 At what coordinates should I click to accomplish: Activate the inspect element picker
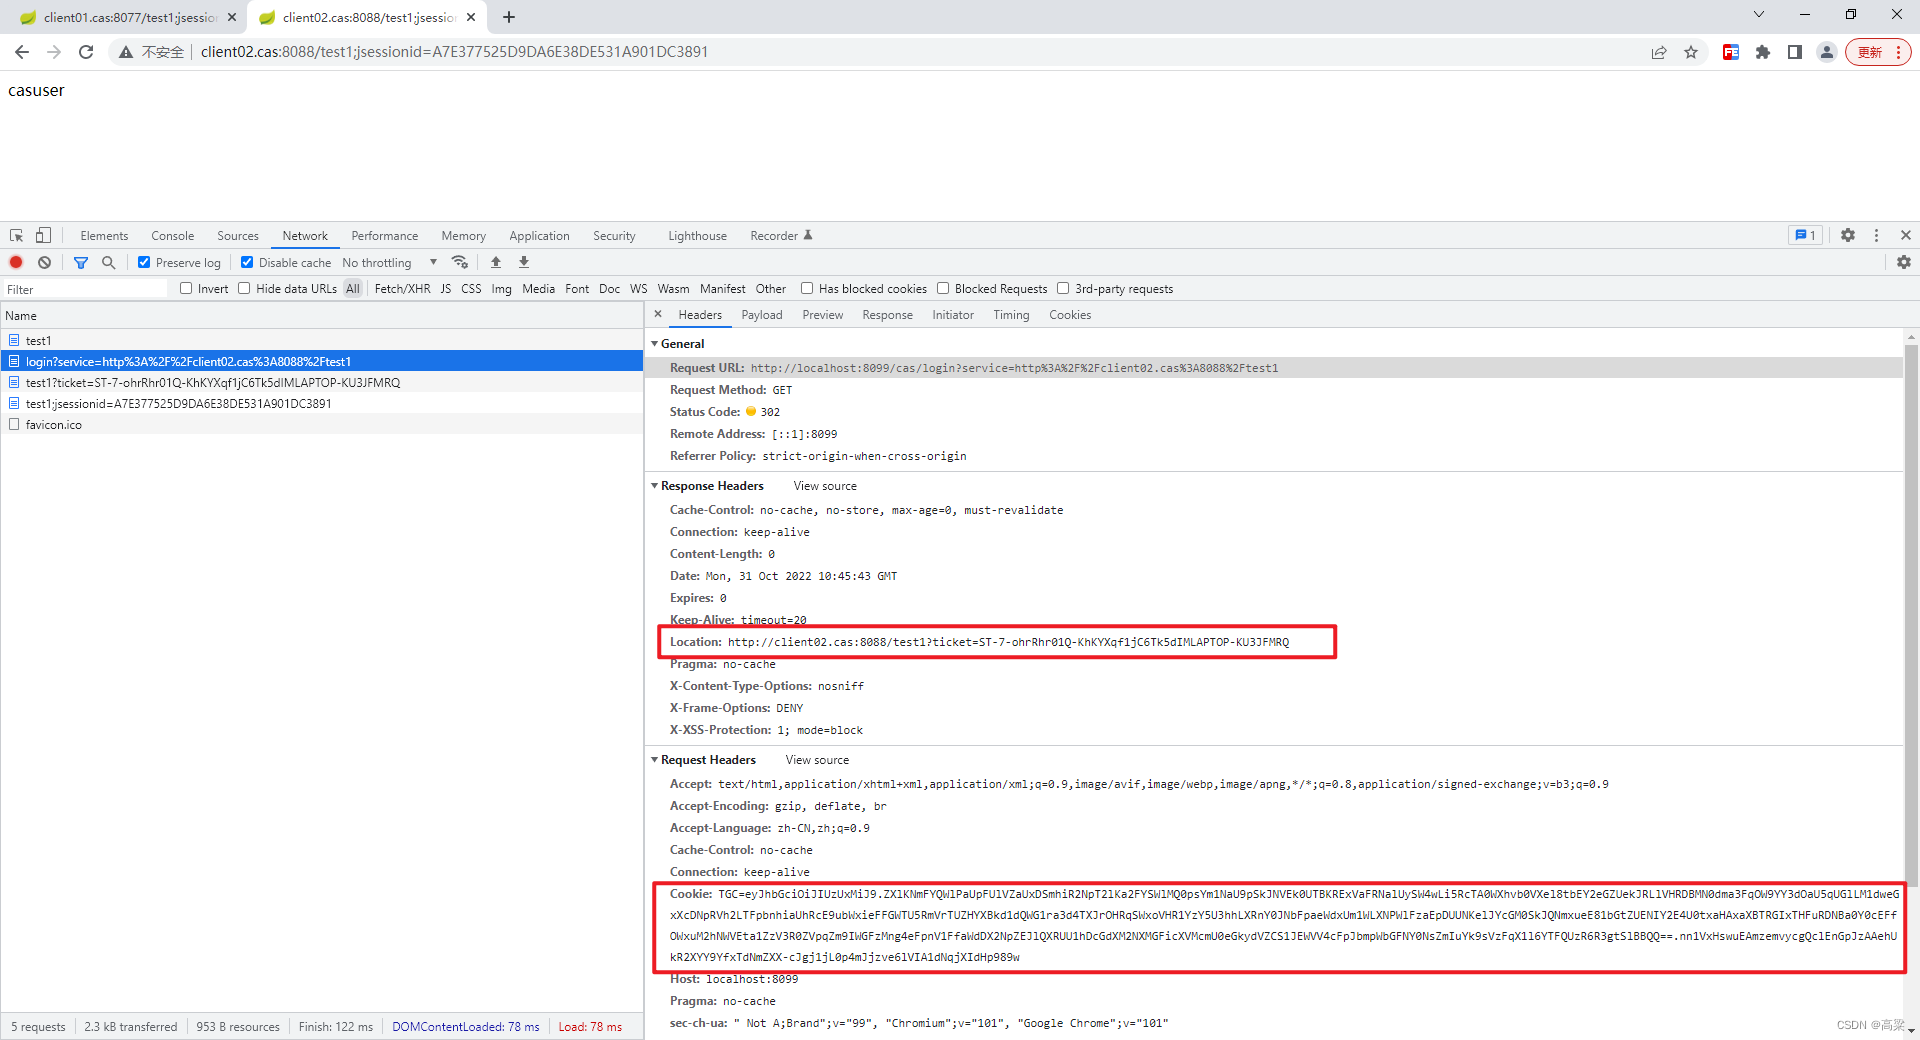(x=17, y=235)
